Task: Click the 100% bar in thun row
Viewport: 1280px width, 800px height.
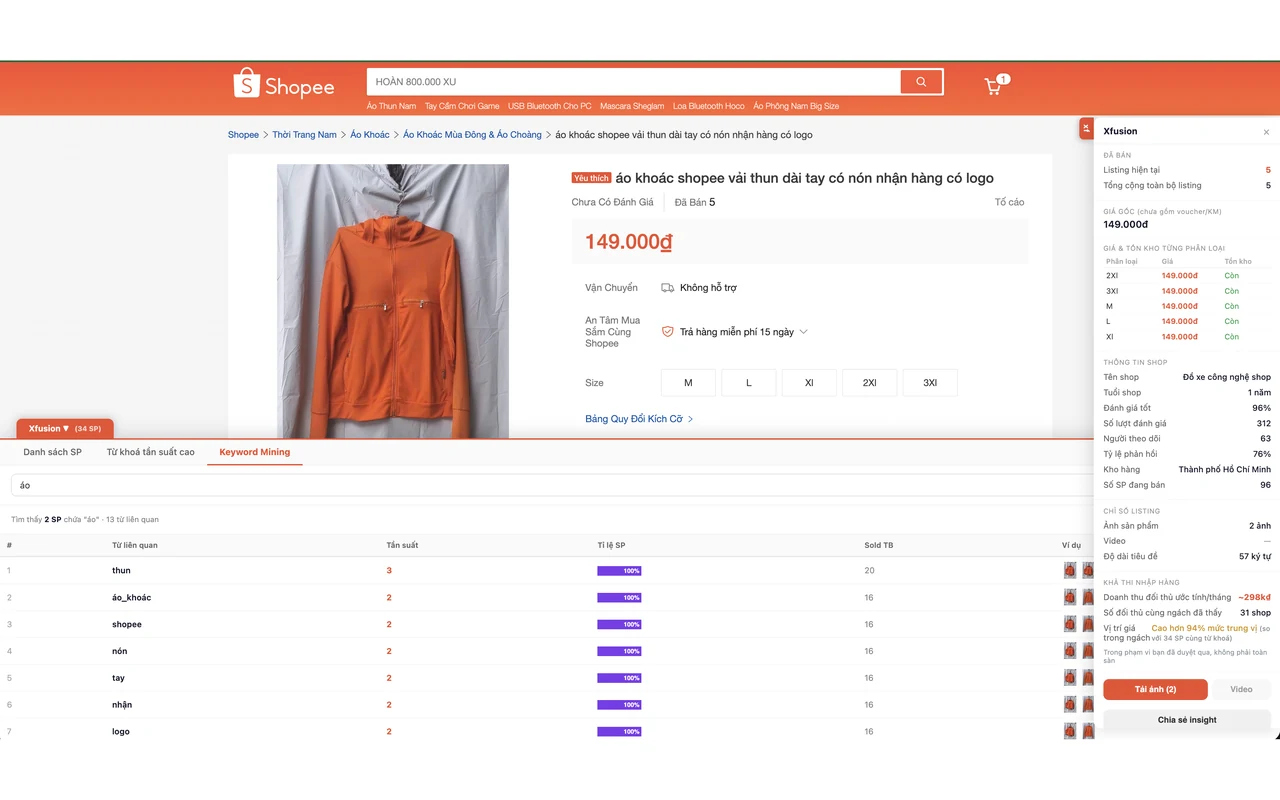Action: point(619,571)
